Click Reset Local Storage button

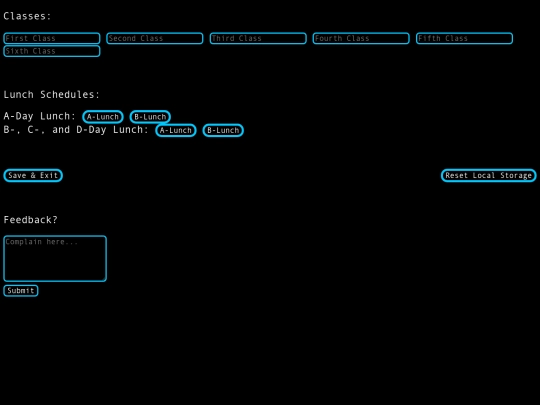click(488, 175)
